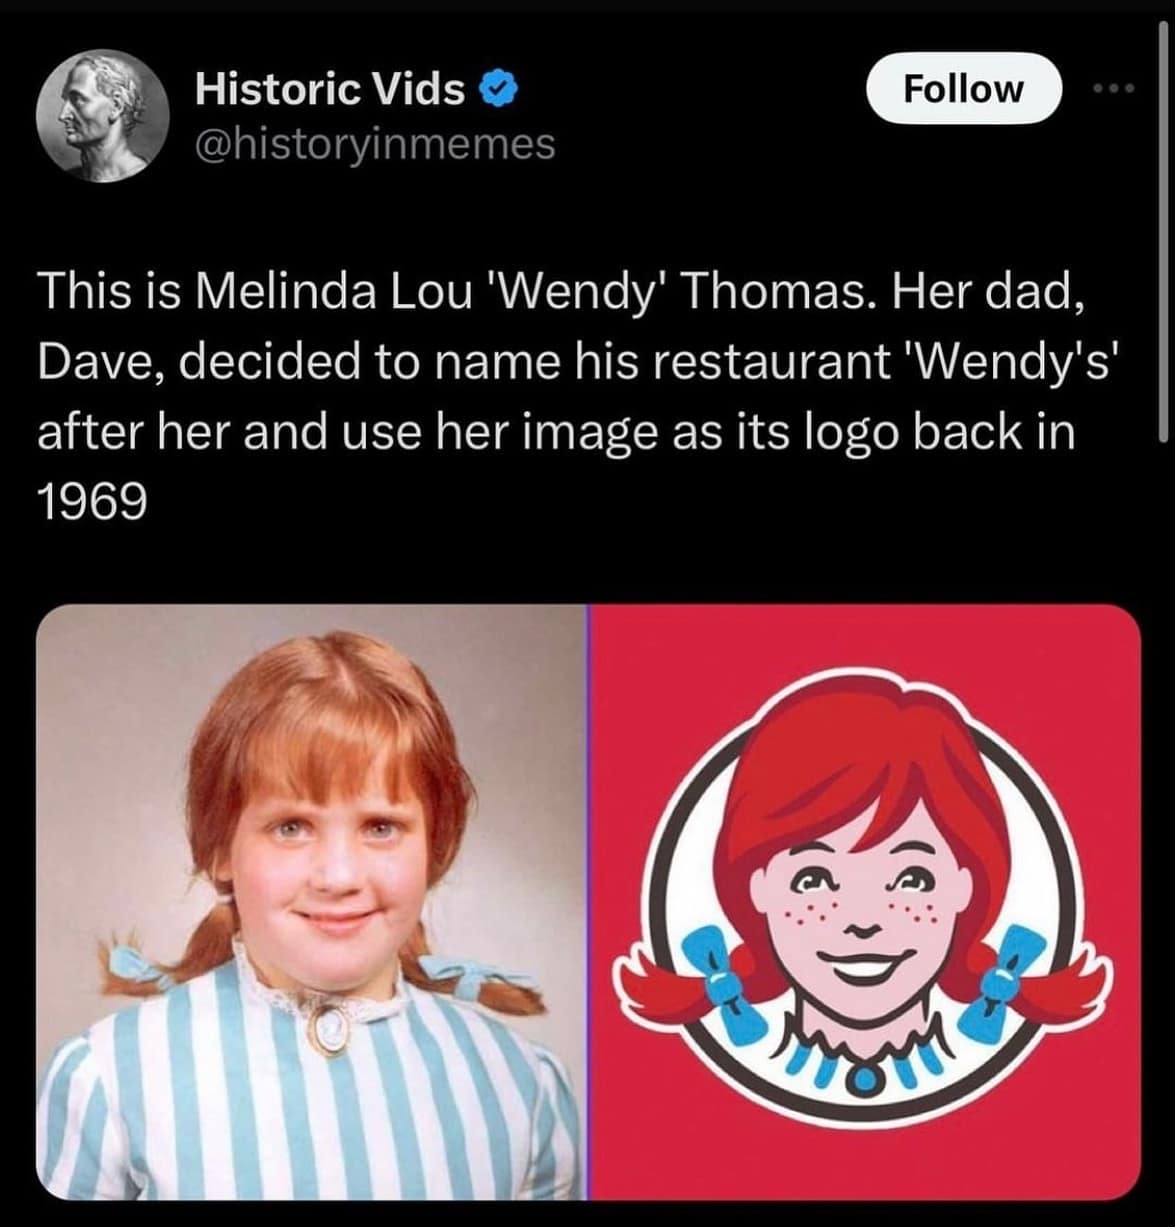Viewport: 1175px width, 1227px height.
Task: Open the three-dot more options menu
Action: click(1112, 89)
